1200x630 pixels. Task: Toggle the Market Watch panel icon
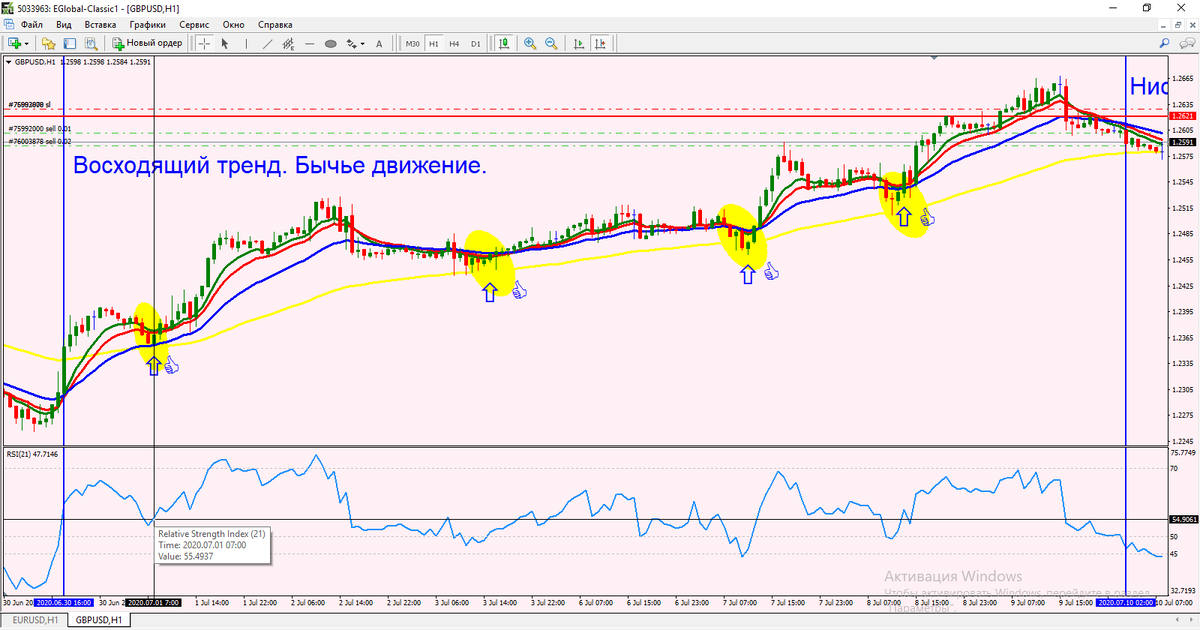(70, 43)
